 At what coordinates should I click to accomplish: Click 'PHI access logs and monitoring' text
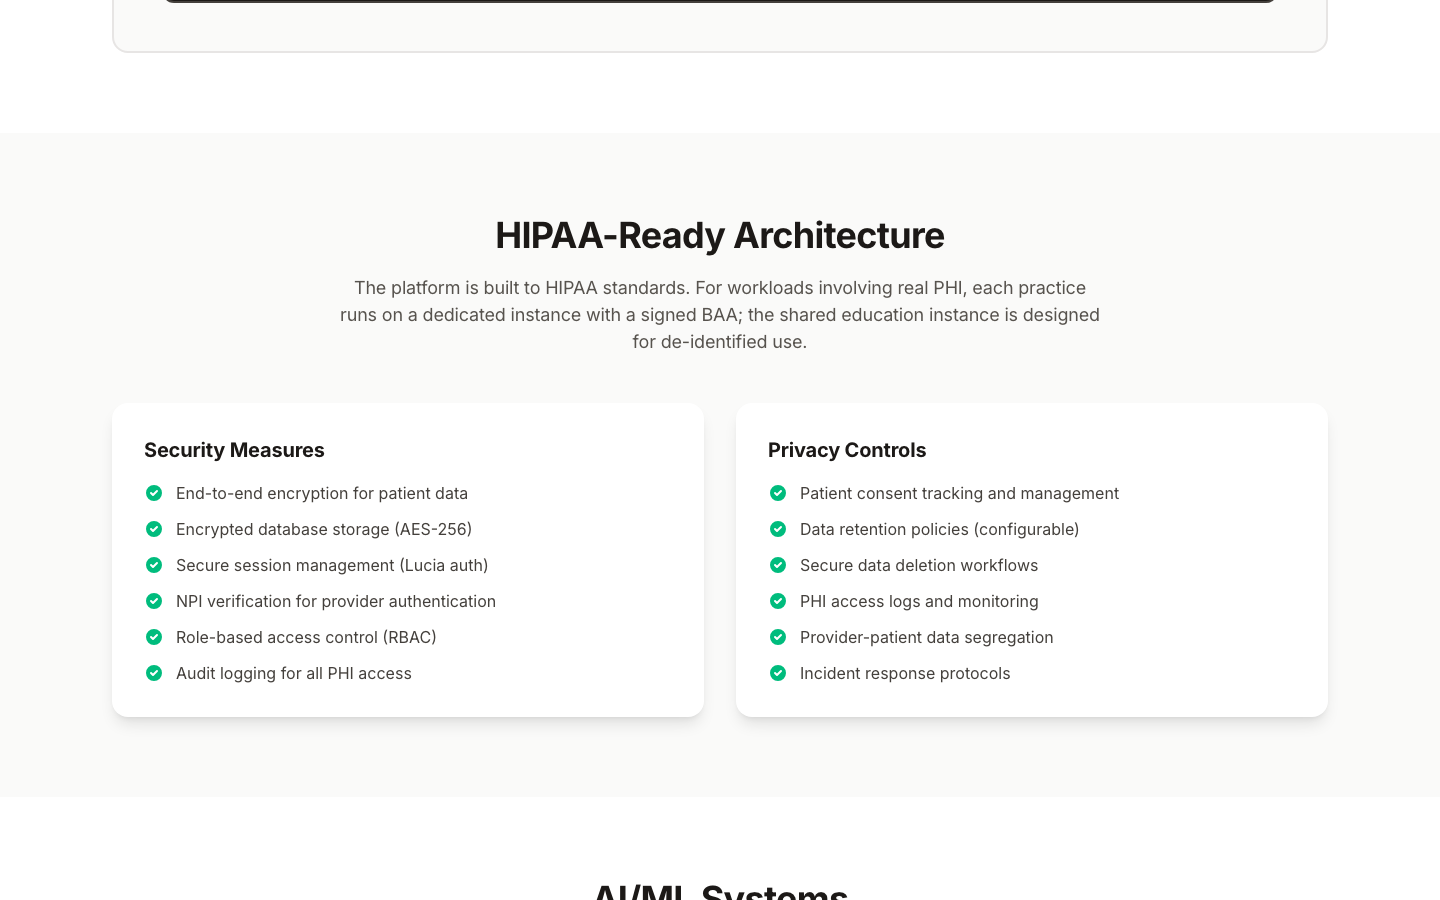[919, 601]
